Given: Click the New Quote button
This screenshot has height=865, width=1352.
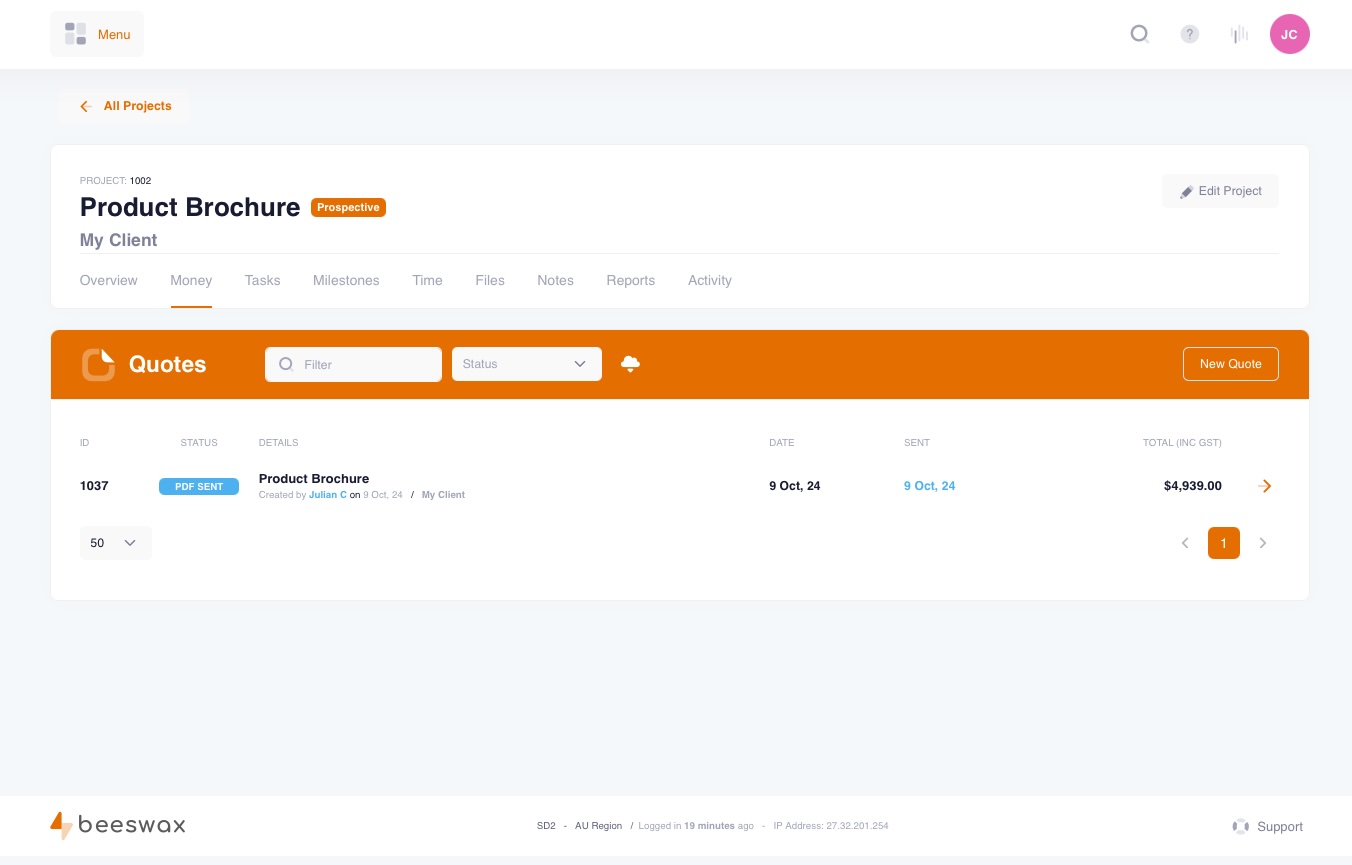Looking at the screenshot, I should click(x=1230, y=364).
